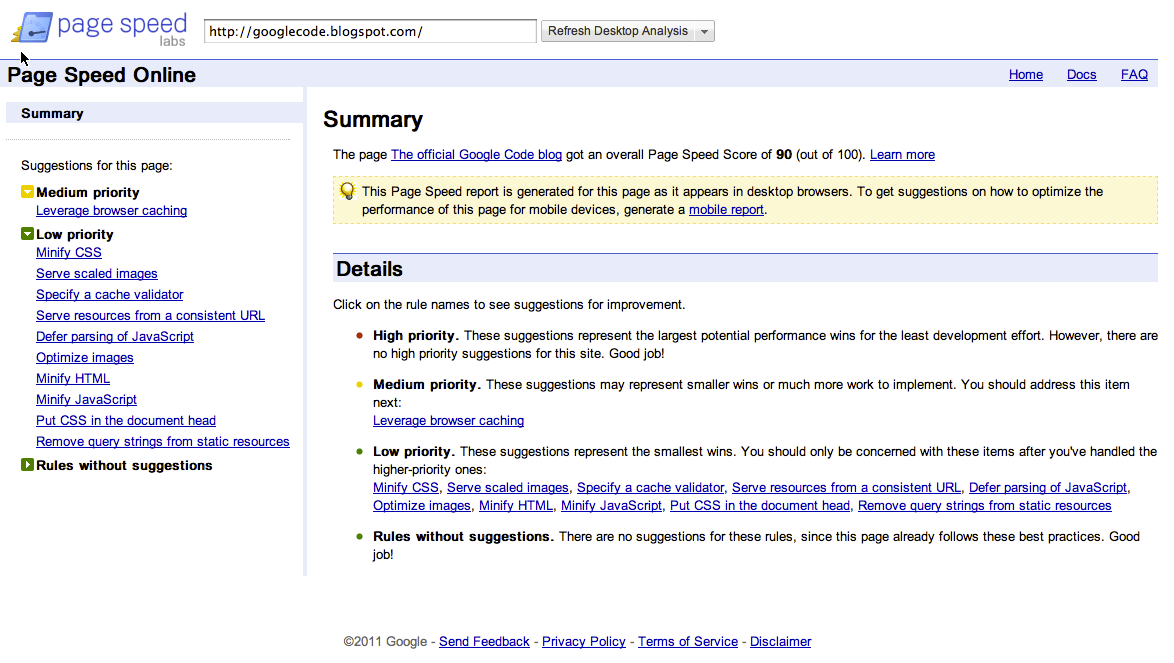Open Defer parsing of JavaScript in the sidebar

(115, 337)
